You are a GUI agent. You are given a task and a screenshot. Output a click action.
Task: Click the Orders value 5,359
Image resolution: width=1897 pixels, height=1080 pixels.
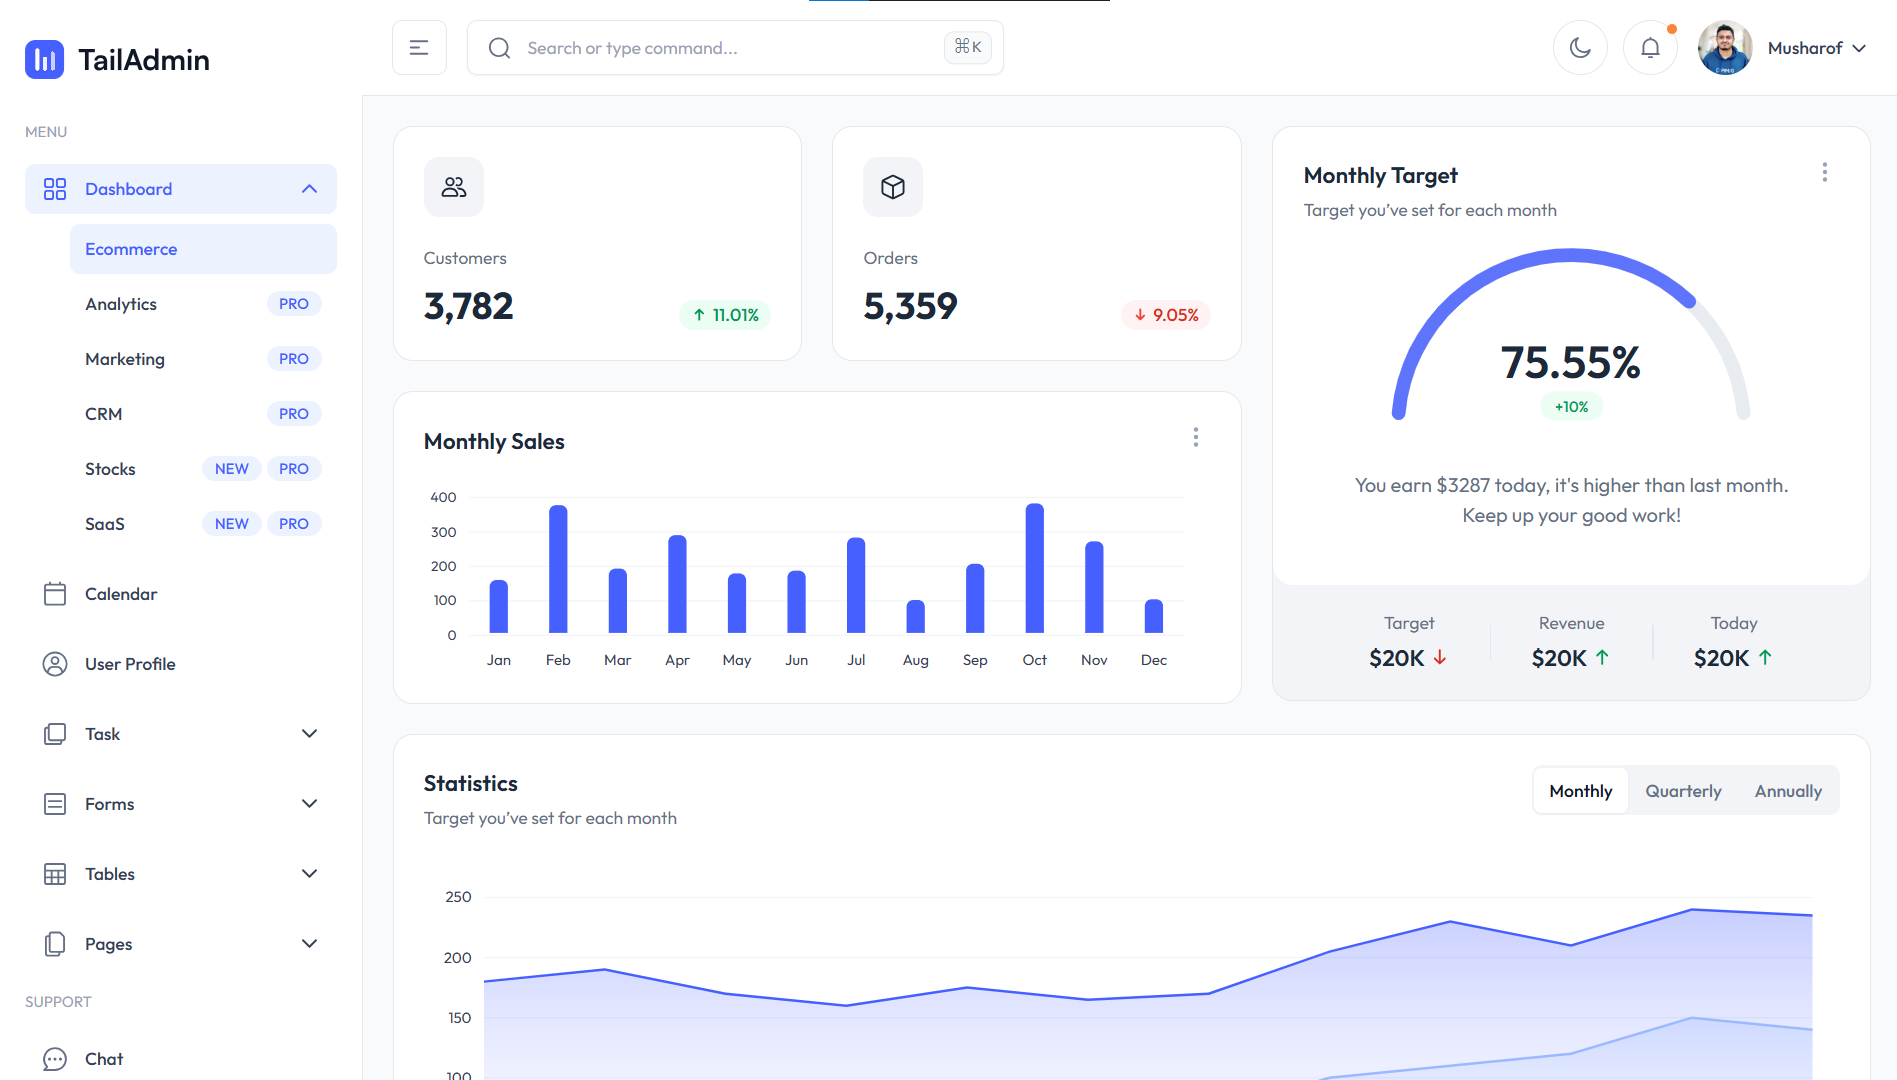[x=910, y=306]
